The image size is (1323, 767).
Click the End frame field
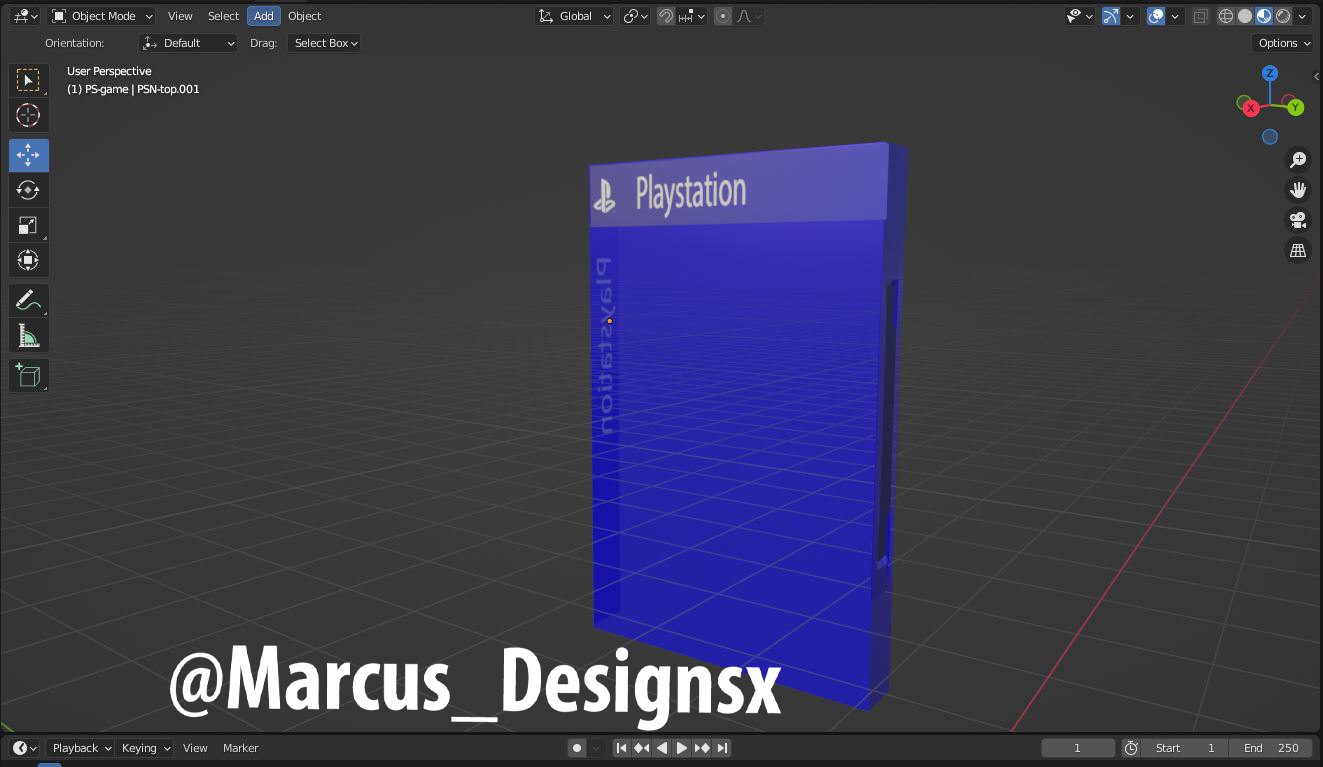[x=1271, y=748]
